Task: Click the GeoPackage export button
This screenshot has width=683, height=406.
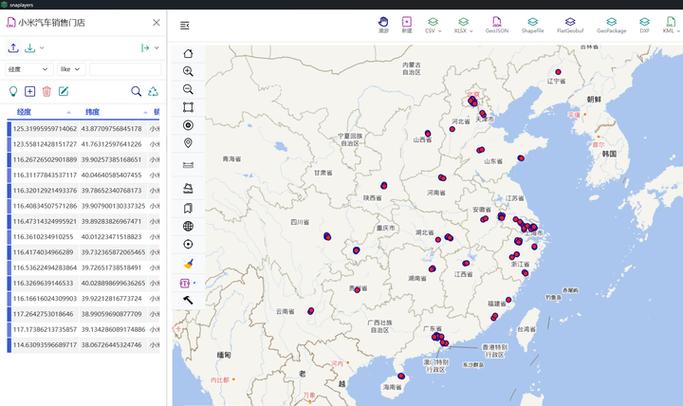Action: 611,25
